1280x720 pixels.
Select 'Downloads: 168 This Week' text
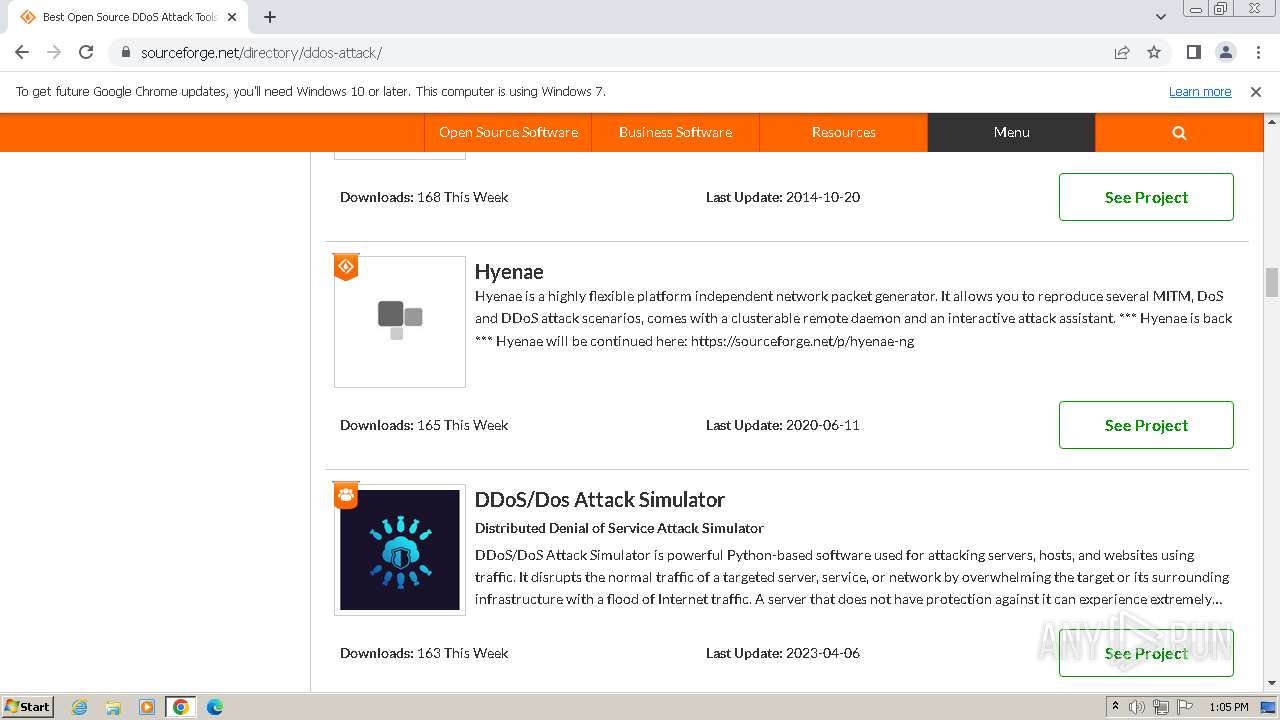coord(424,197)
